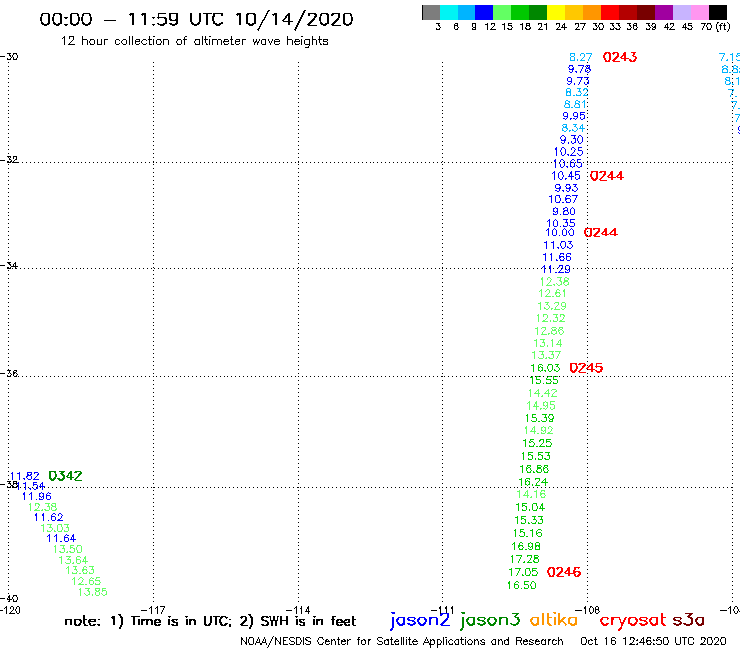Viewport: 740px width, 650px height.
Task: Click the 15.39 wave height value
Action: pyautogui.click(x=539, y=418)
